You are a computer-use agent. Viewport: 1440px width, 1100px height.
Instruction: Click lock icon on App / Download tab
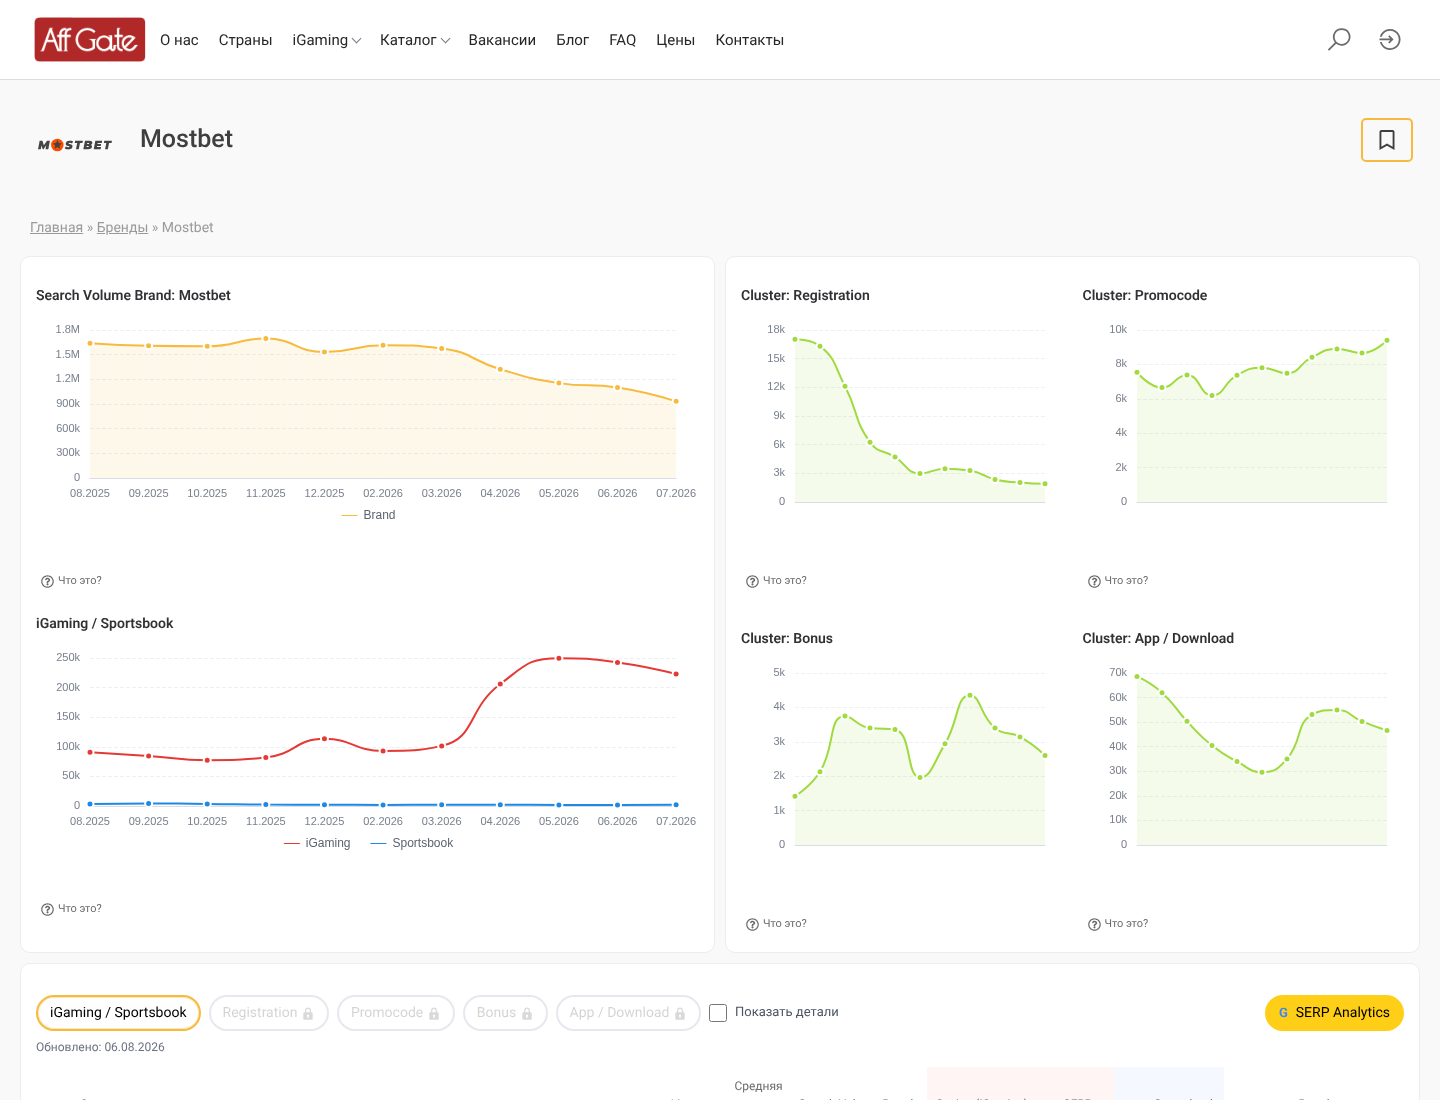[x=680, y=1014]
